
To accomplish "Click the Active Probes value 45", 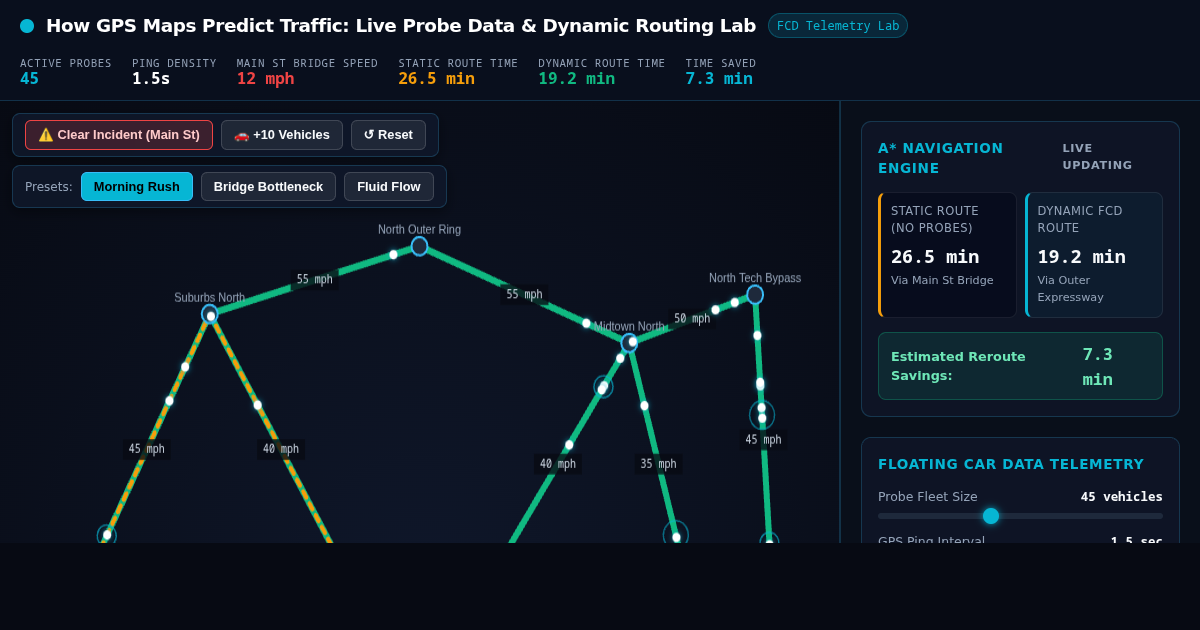I will pos(30,79).
